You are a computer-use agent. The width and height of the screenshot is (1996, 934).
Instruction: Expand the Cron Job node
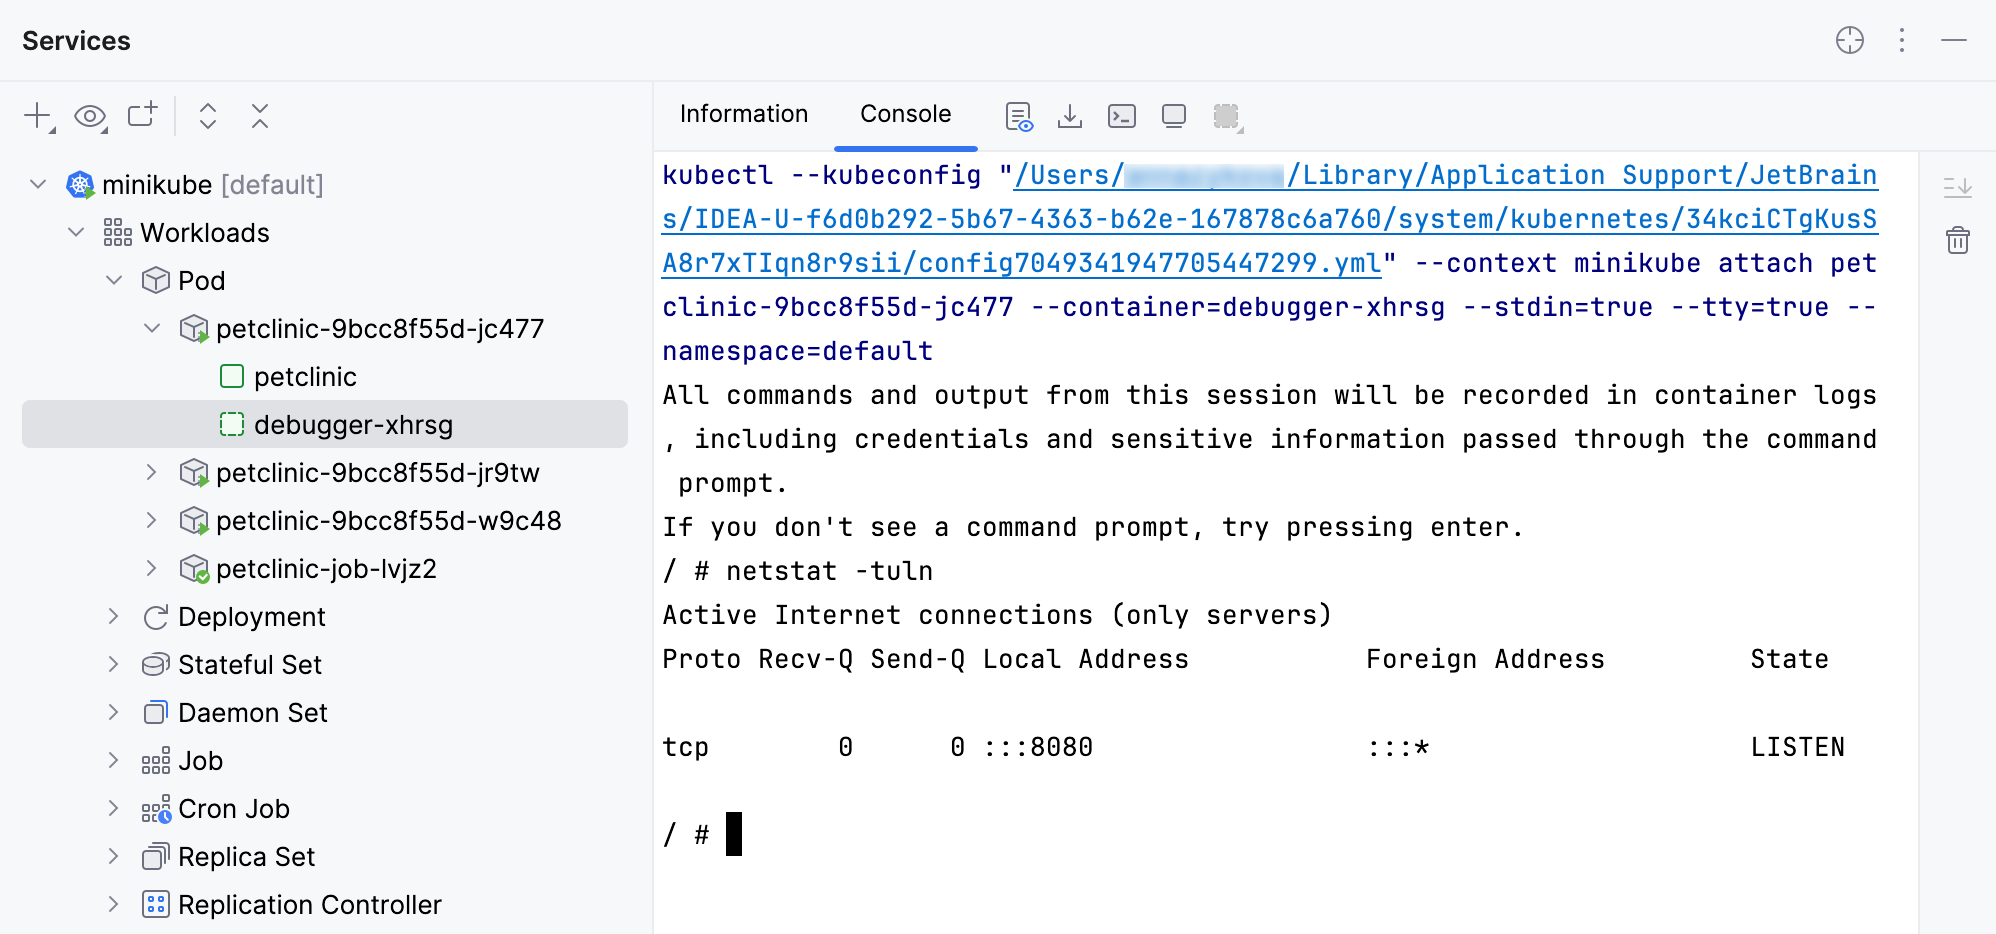pyautogui.click(x=112, y=808)
